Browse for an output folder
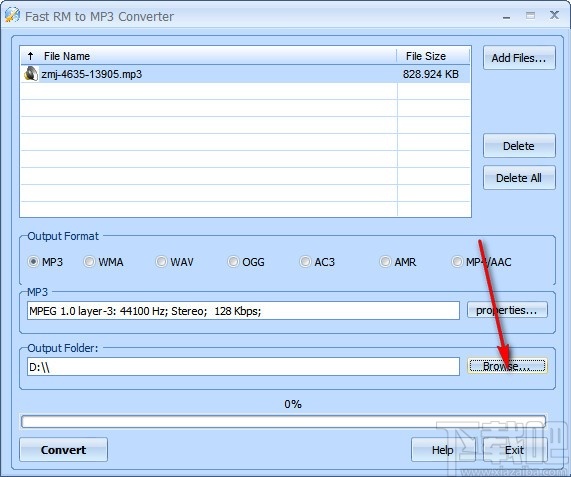 coord(507,366)
